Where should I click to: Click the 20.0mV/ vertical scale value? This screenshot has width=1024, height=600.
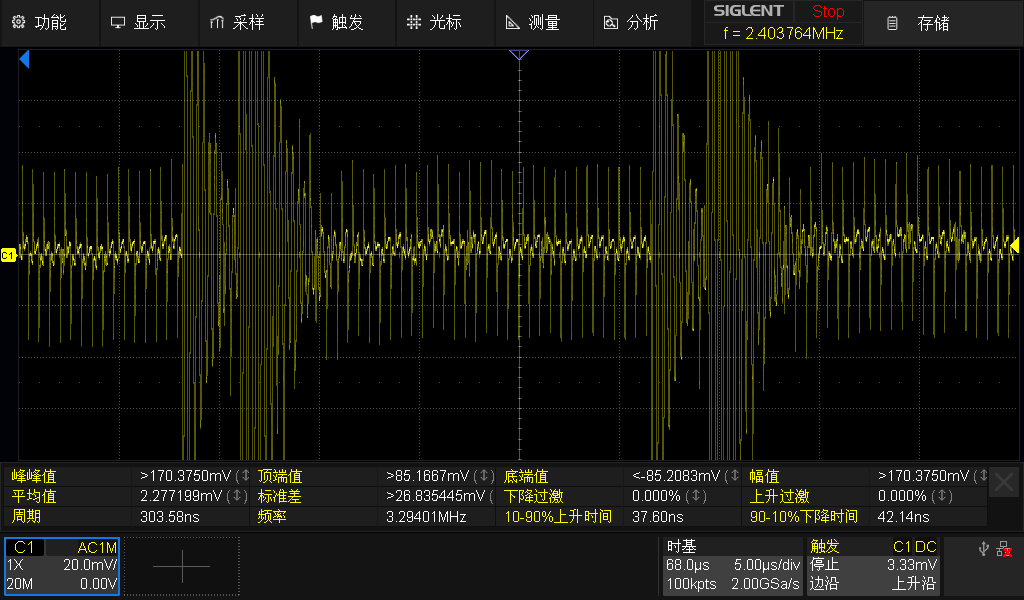tap(90, 565)
